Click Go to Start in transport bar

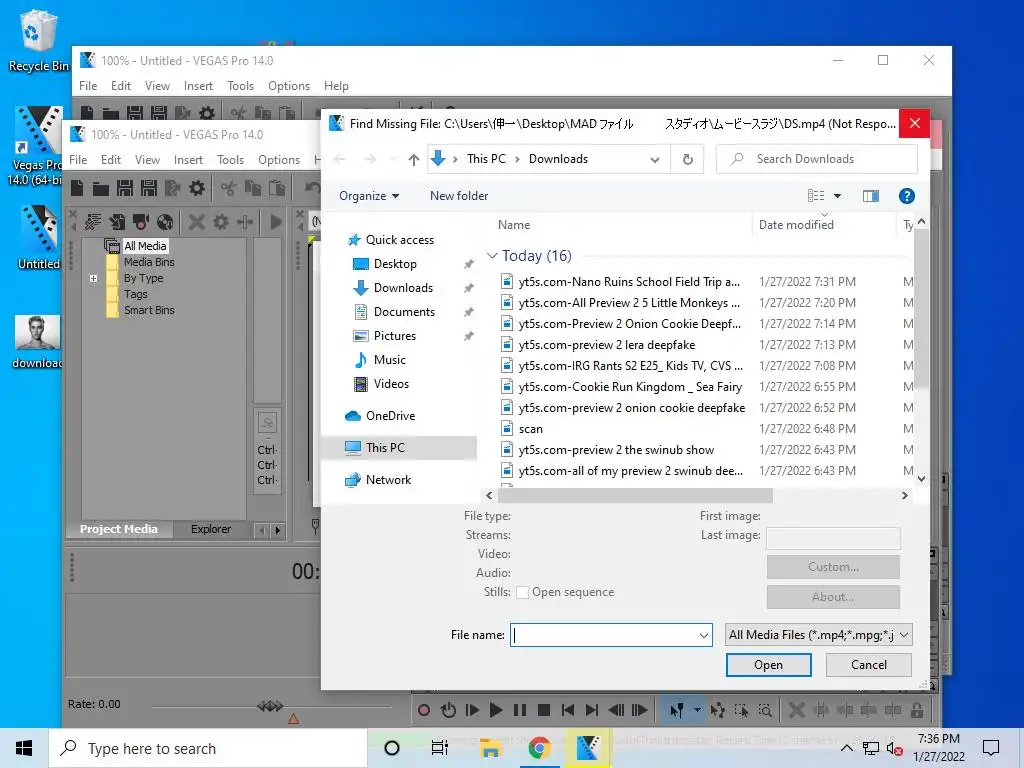(x=568, y=710)
